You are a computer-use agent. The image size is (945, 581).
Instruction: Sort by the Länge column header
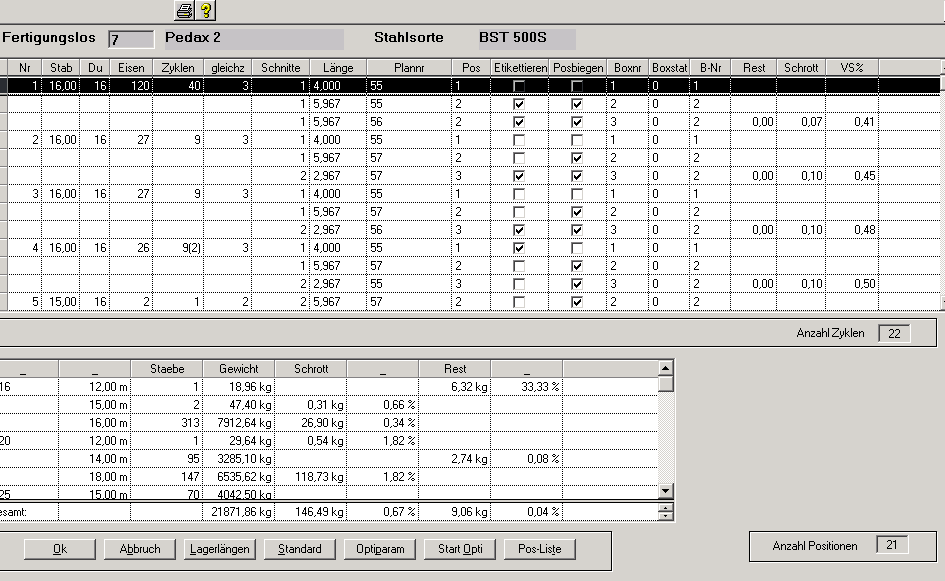(338, 67)
